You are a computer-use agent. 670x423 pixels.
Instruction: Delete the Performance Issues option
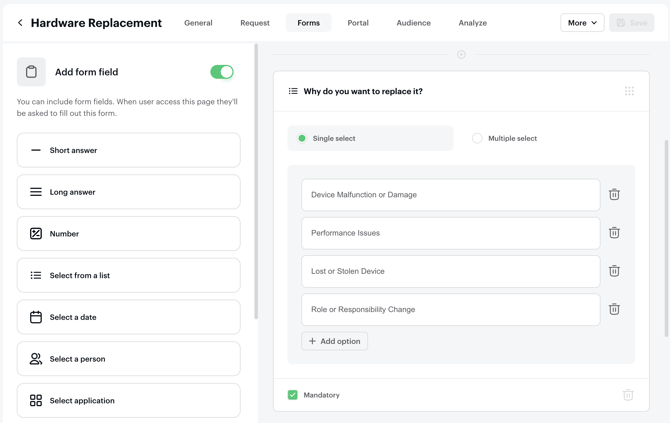pyautogui.click(x=614, y=233)
